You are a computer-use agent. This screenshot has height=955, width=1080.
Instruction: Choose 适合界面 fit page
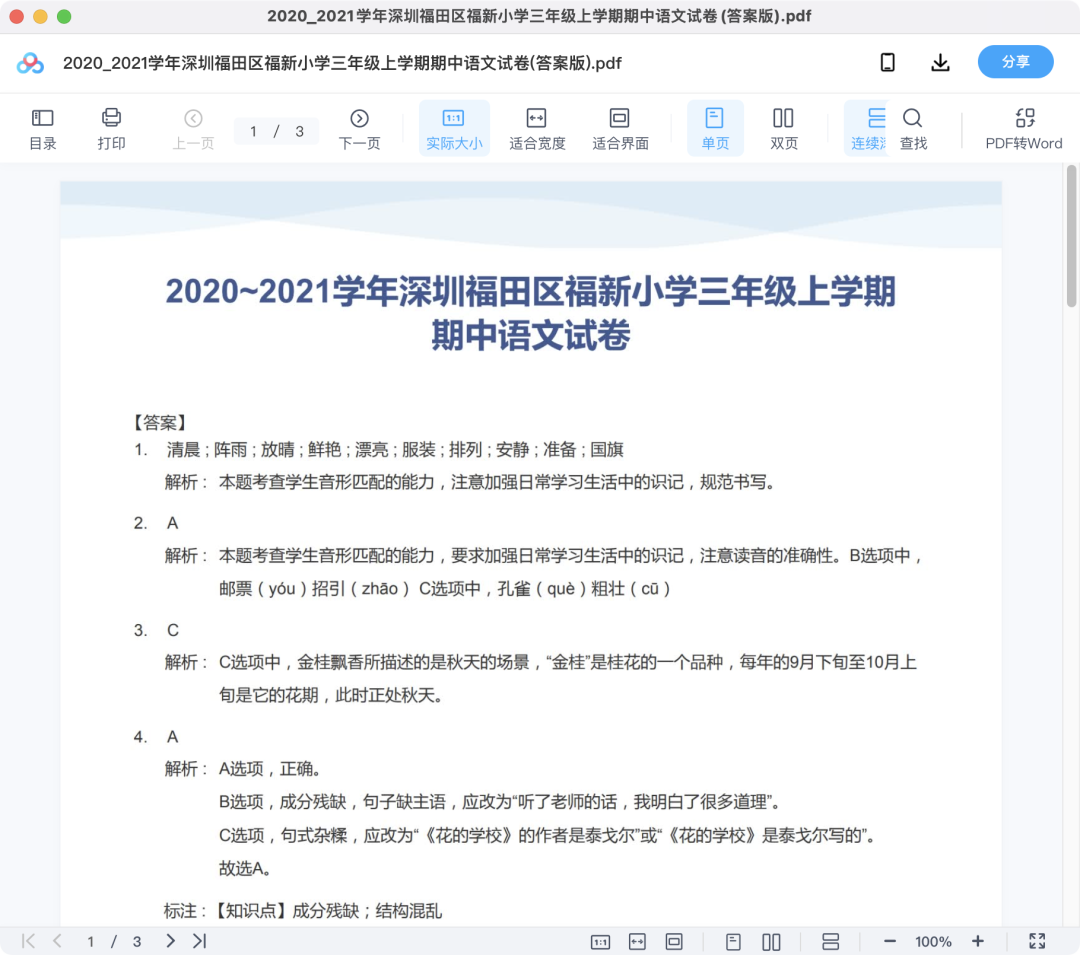coord(620,129)
